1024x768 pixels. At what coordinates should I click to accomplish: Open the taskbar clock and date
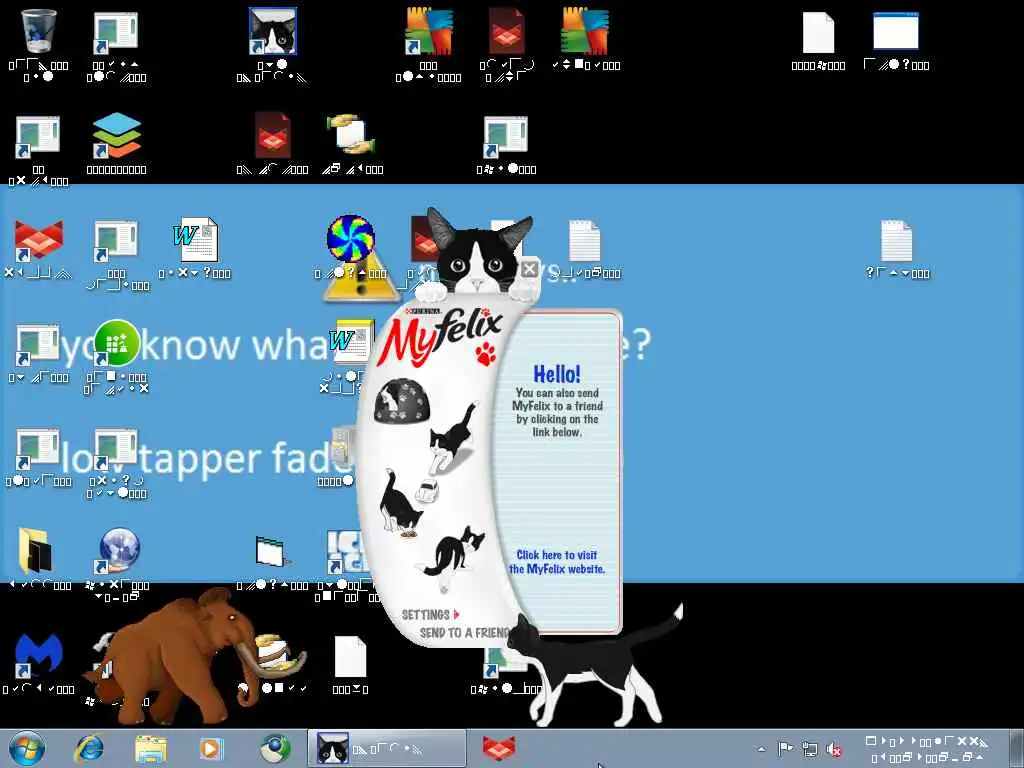tap(927, 749)
